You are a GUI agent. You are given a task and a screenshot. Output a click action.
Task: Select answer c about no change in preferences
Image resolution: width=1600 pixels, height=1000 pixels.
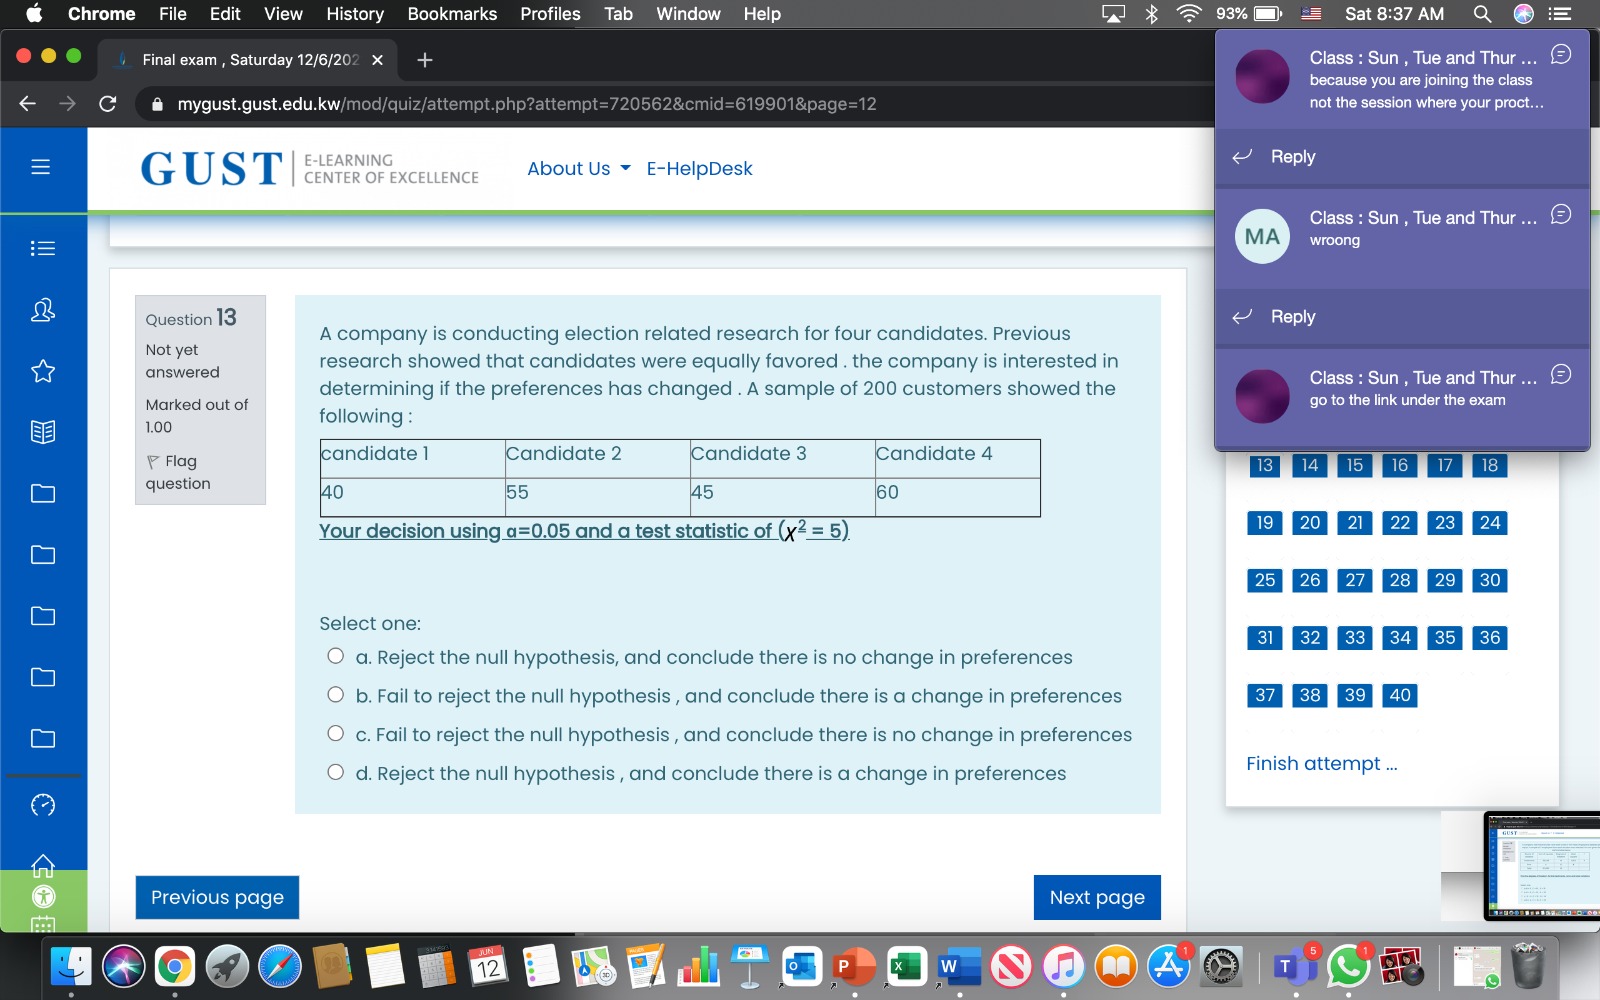coord(335,731)
